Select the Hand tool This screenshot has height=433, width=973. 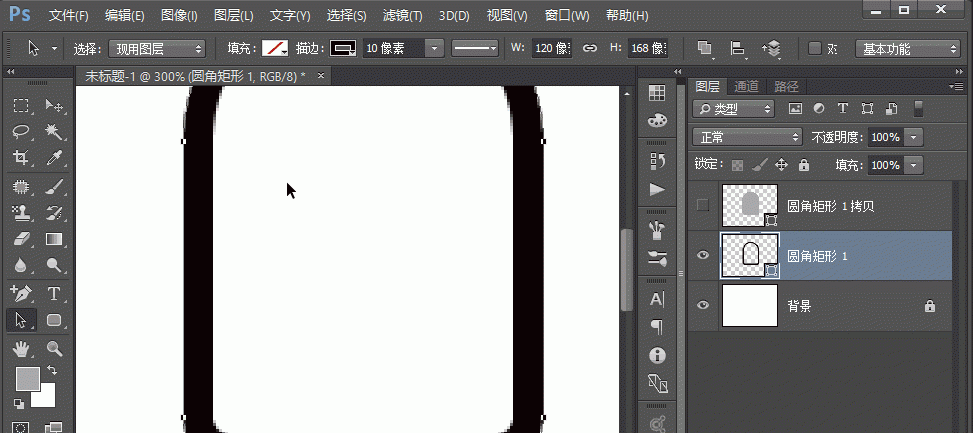point(21,348)
